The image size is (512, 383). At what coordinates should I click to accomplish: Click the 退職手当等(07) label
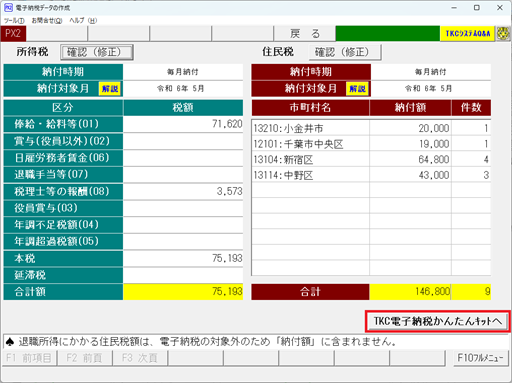tap(63, 174)
